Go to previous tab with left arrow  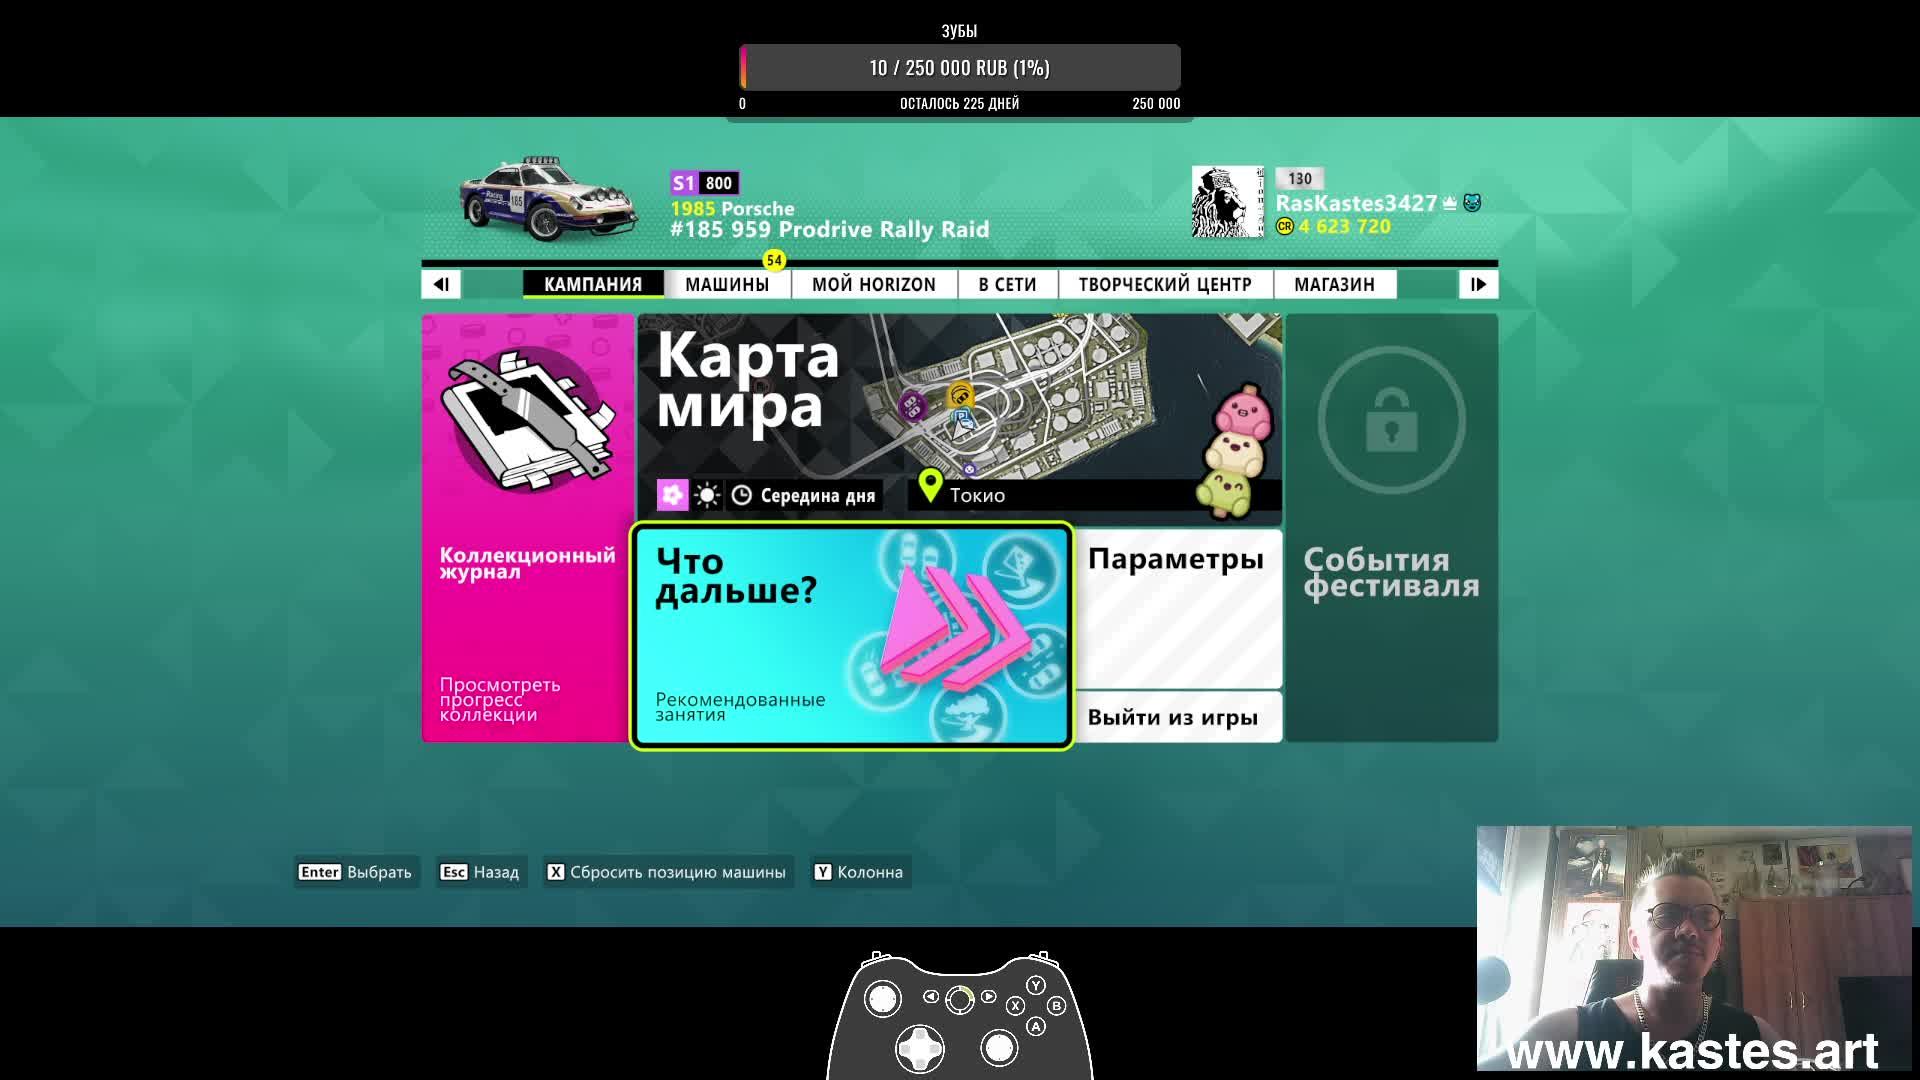click(x=441, y=284)
